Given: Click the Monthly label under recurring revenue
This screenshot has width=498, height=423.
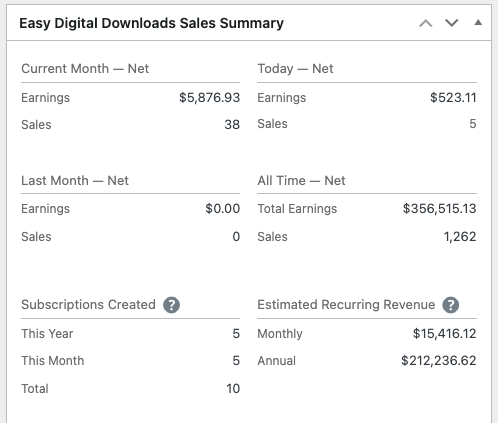Looking at the screenshot, I should click(x=280, y=334).
